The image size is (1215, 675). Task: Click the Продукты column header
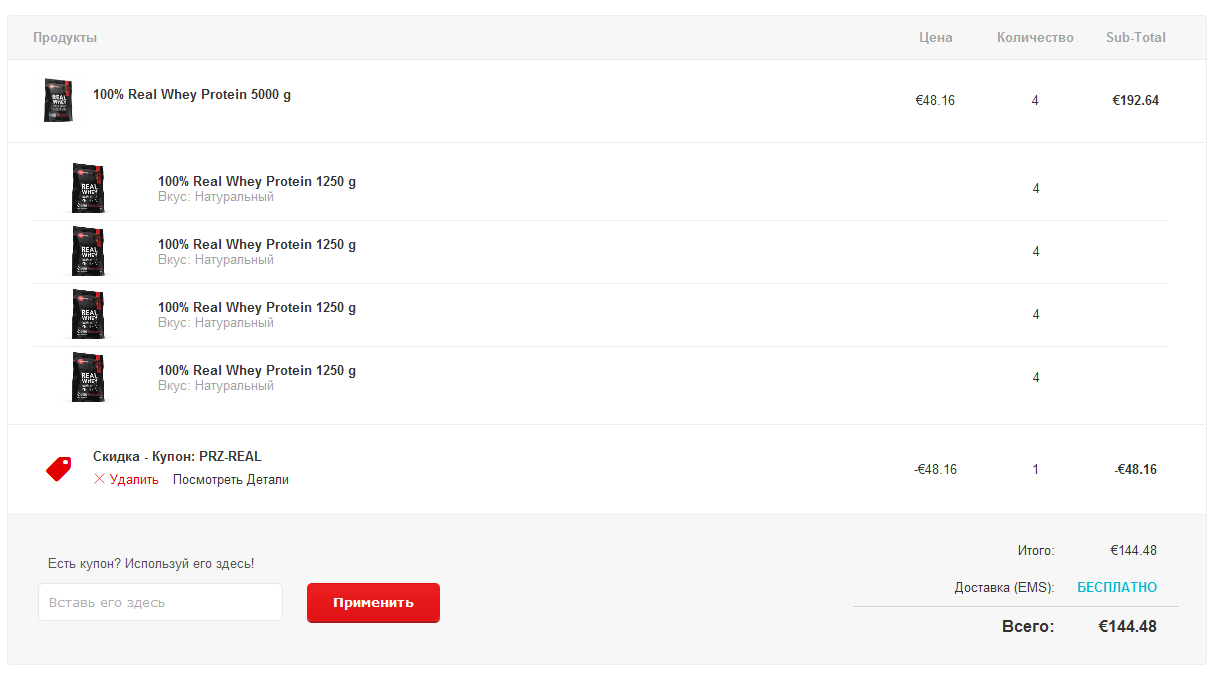tap(65, 38)
